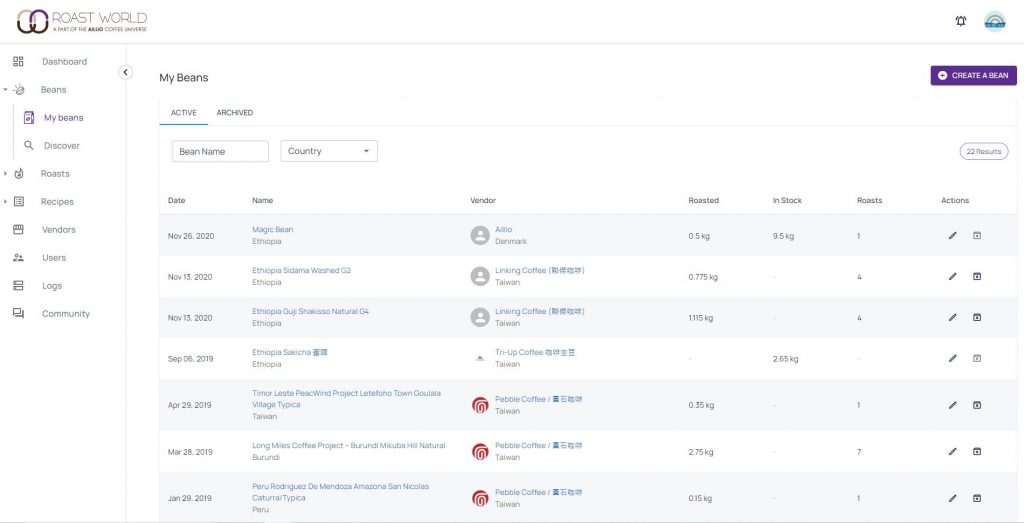Archive the Long Miles Coffee Project bean

pyautogui.click(x=977, y=451)
